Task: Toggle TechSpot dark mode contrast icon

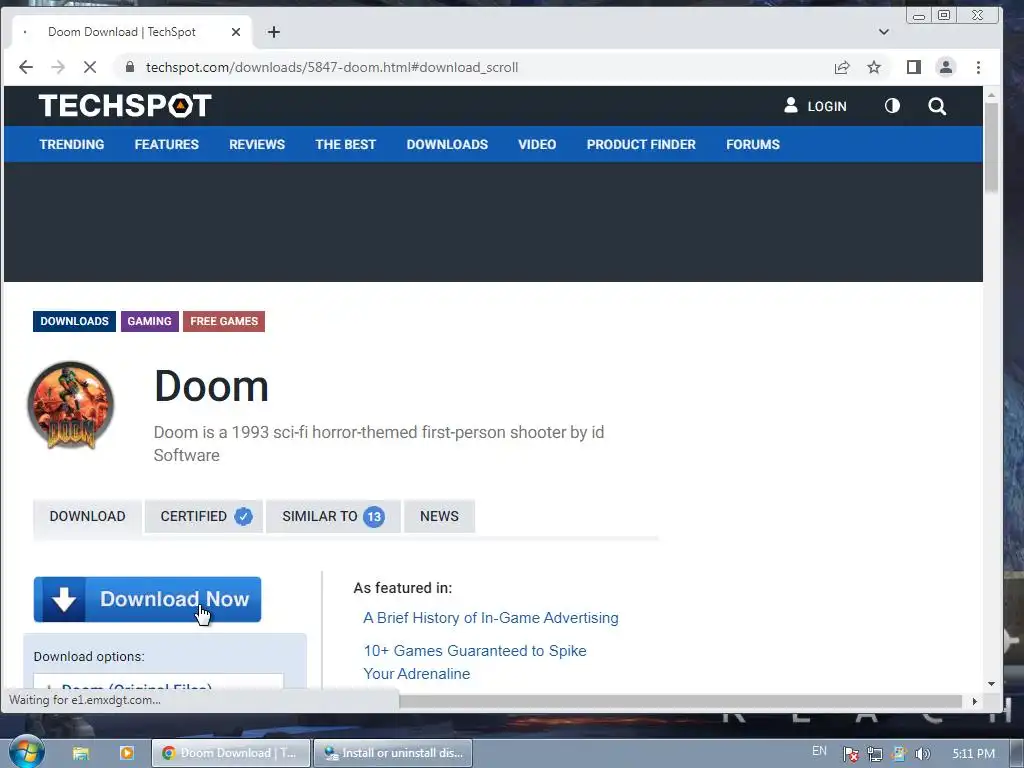Action: click(x=892, y=106)
